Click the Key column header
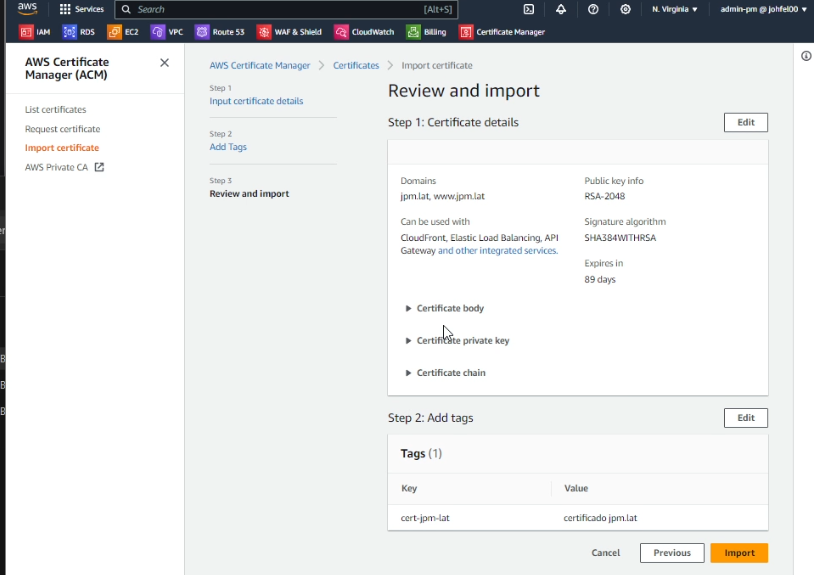The height and width of the screenshot is (575, 814). point(409,488)
